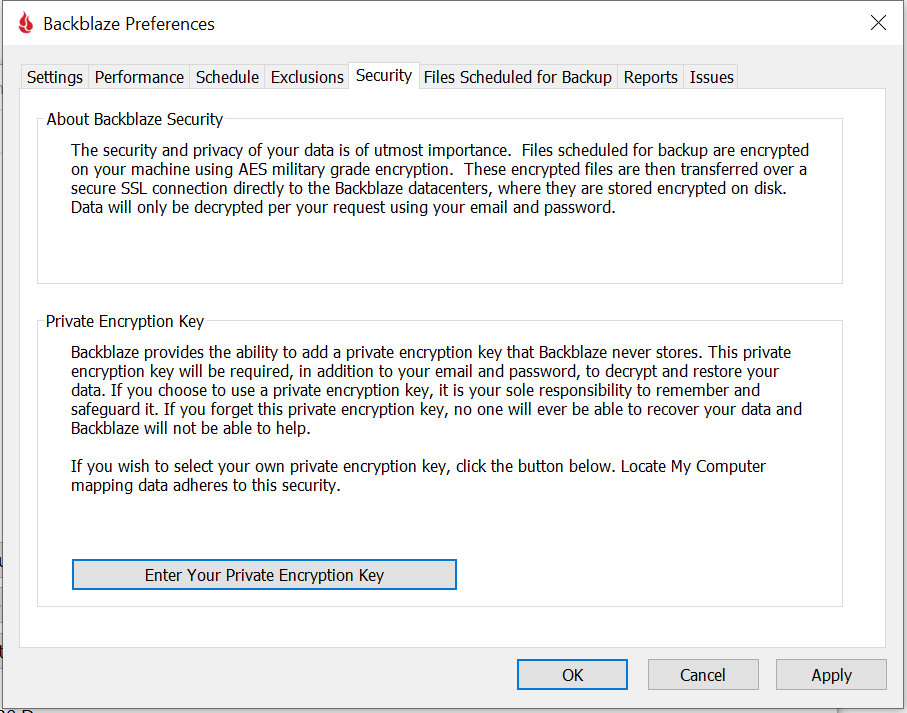907x713 pixels.
Task: Switch to the Settings tab
Action: (55, 77)
